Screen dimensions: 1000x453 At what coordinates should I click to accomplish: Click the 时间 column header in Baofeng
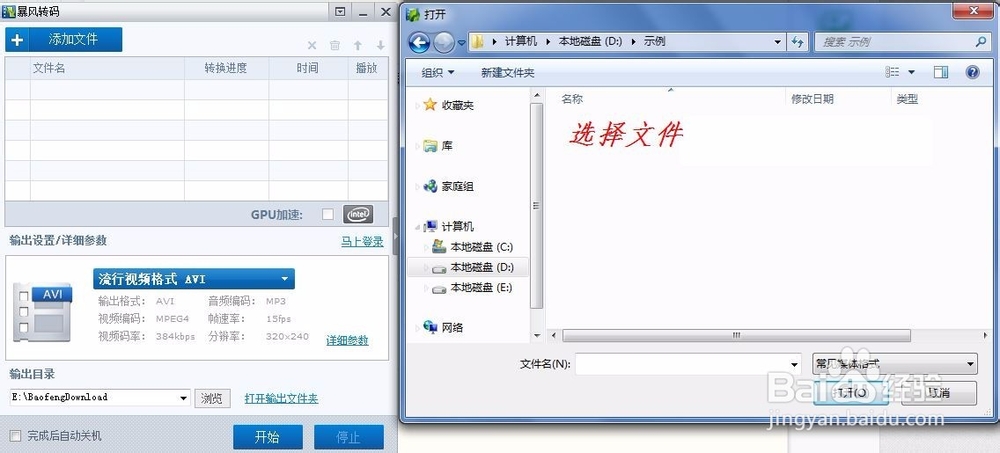coord(308,68)
